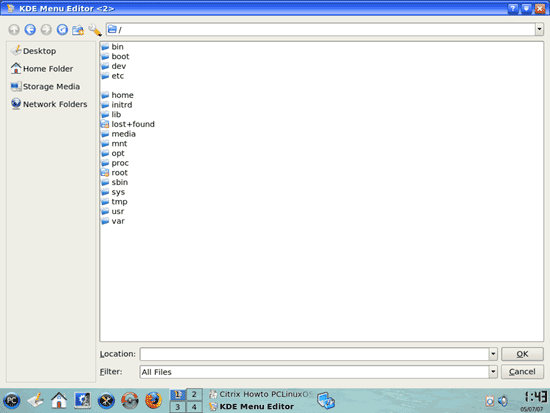Viewport: 550px width, 413px height.
Task: Select the locked lost+found folder
Action: (x=128, y=124)
